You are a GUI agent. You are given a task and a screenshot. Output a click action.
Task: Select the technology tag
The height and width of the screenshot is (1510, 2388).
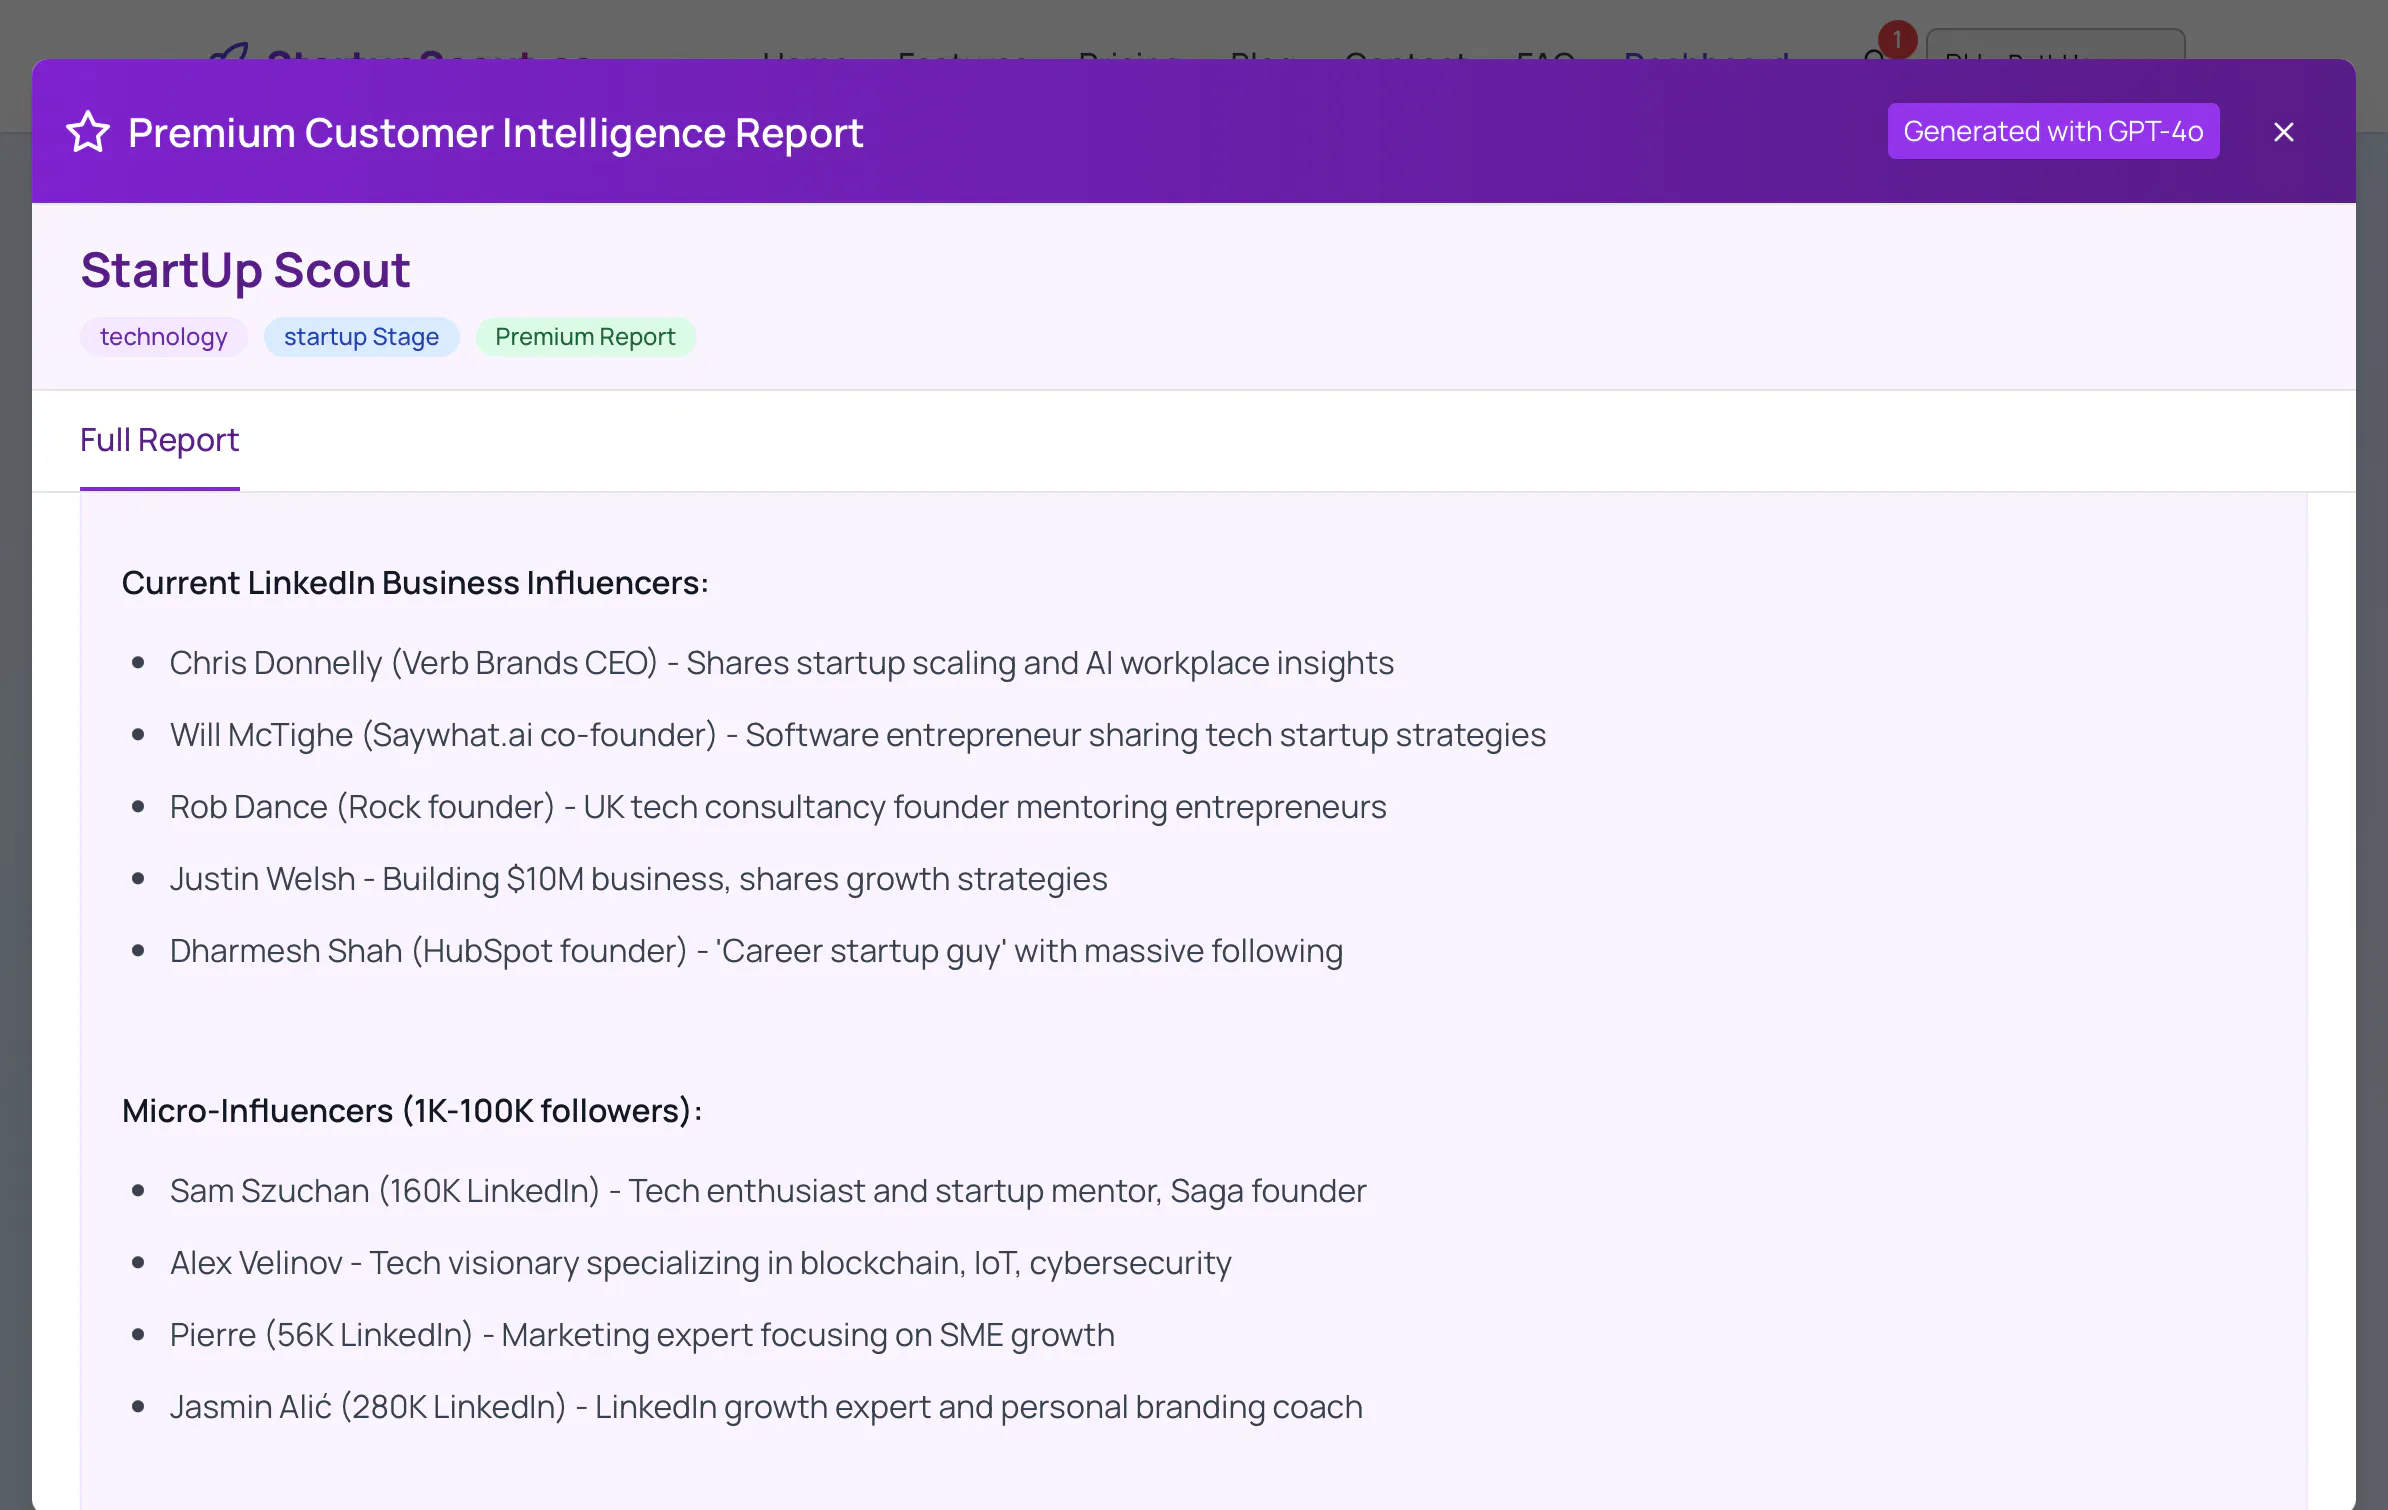tap(164, 337)
